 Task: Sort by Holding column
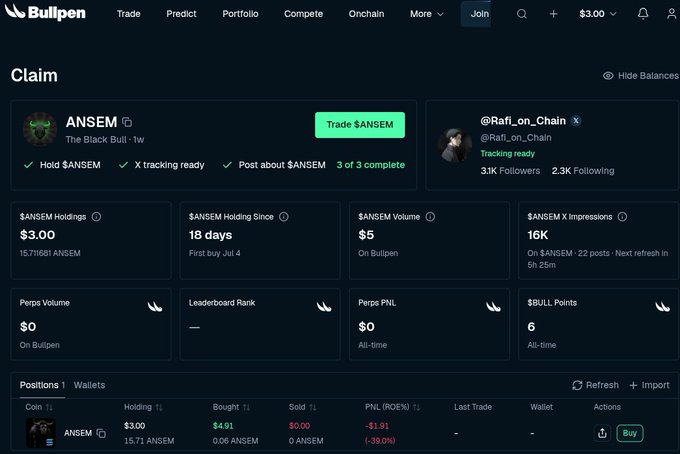click(143, 407)
